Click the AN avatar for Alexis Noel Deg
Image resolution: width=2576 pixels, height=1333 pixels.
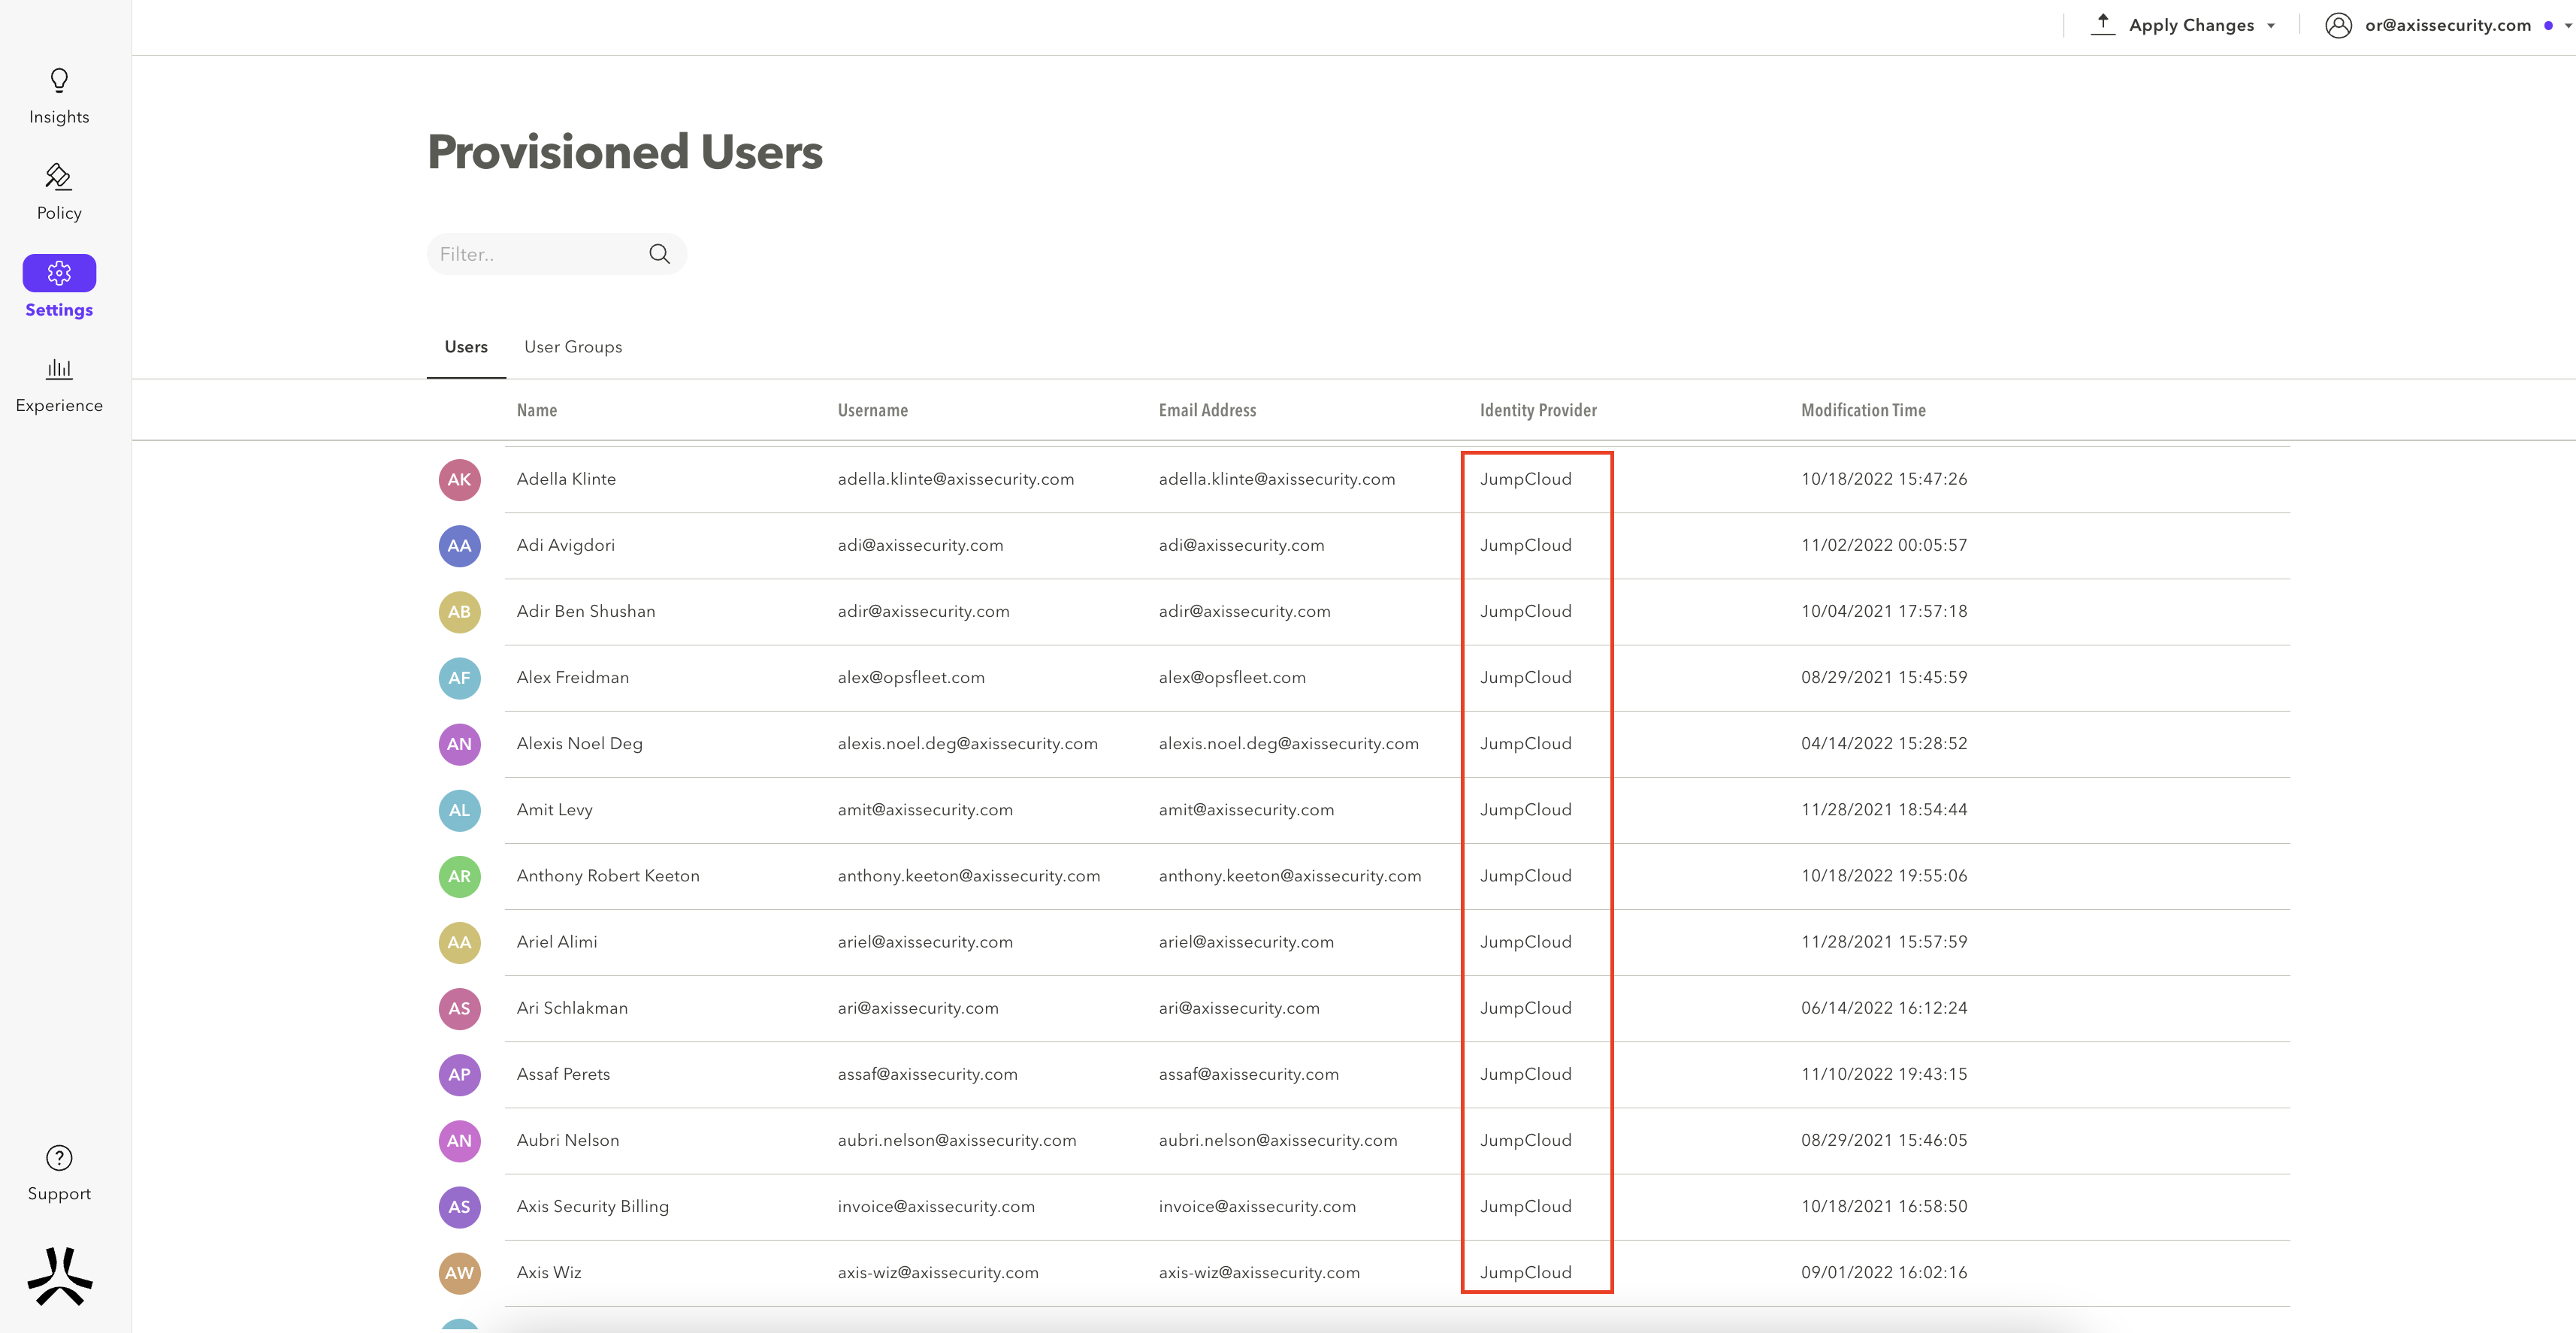click(x=459, y=744)
